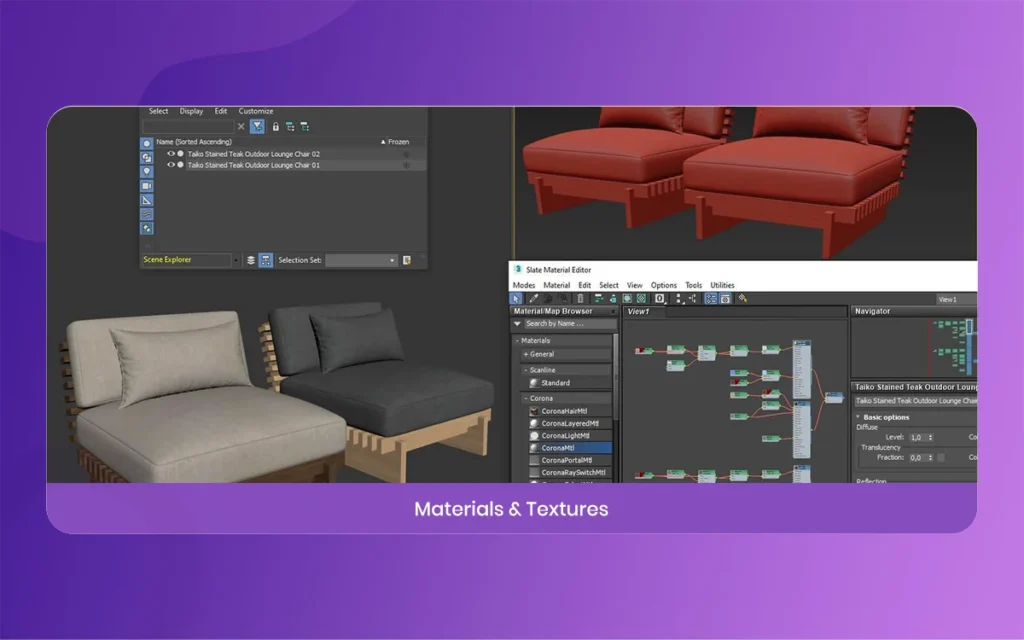The image size is (1024, 640).
Task: Open Slate Material menu
Action: (x=556, y=285)
